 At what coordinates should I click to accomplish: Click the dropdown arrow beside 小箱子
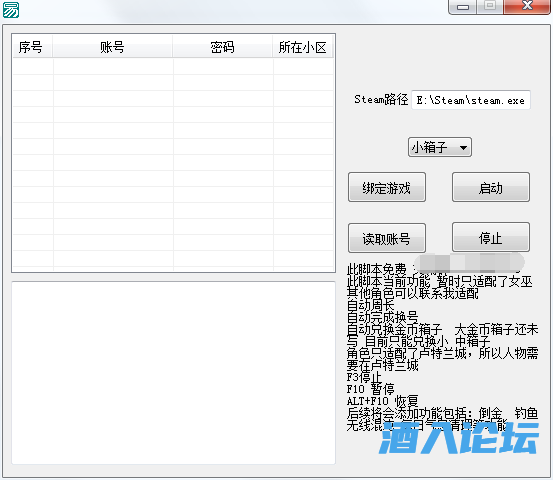463,147
